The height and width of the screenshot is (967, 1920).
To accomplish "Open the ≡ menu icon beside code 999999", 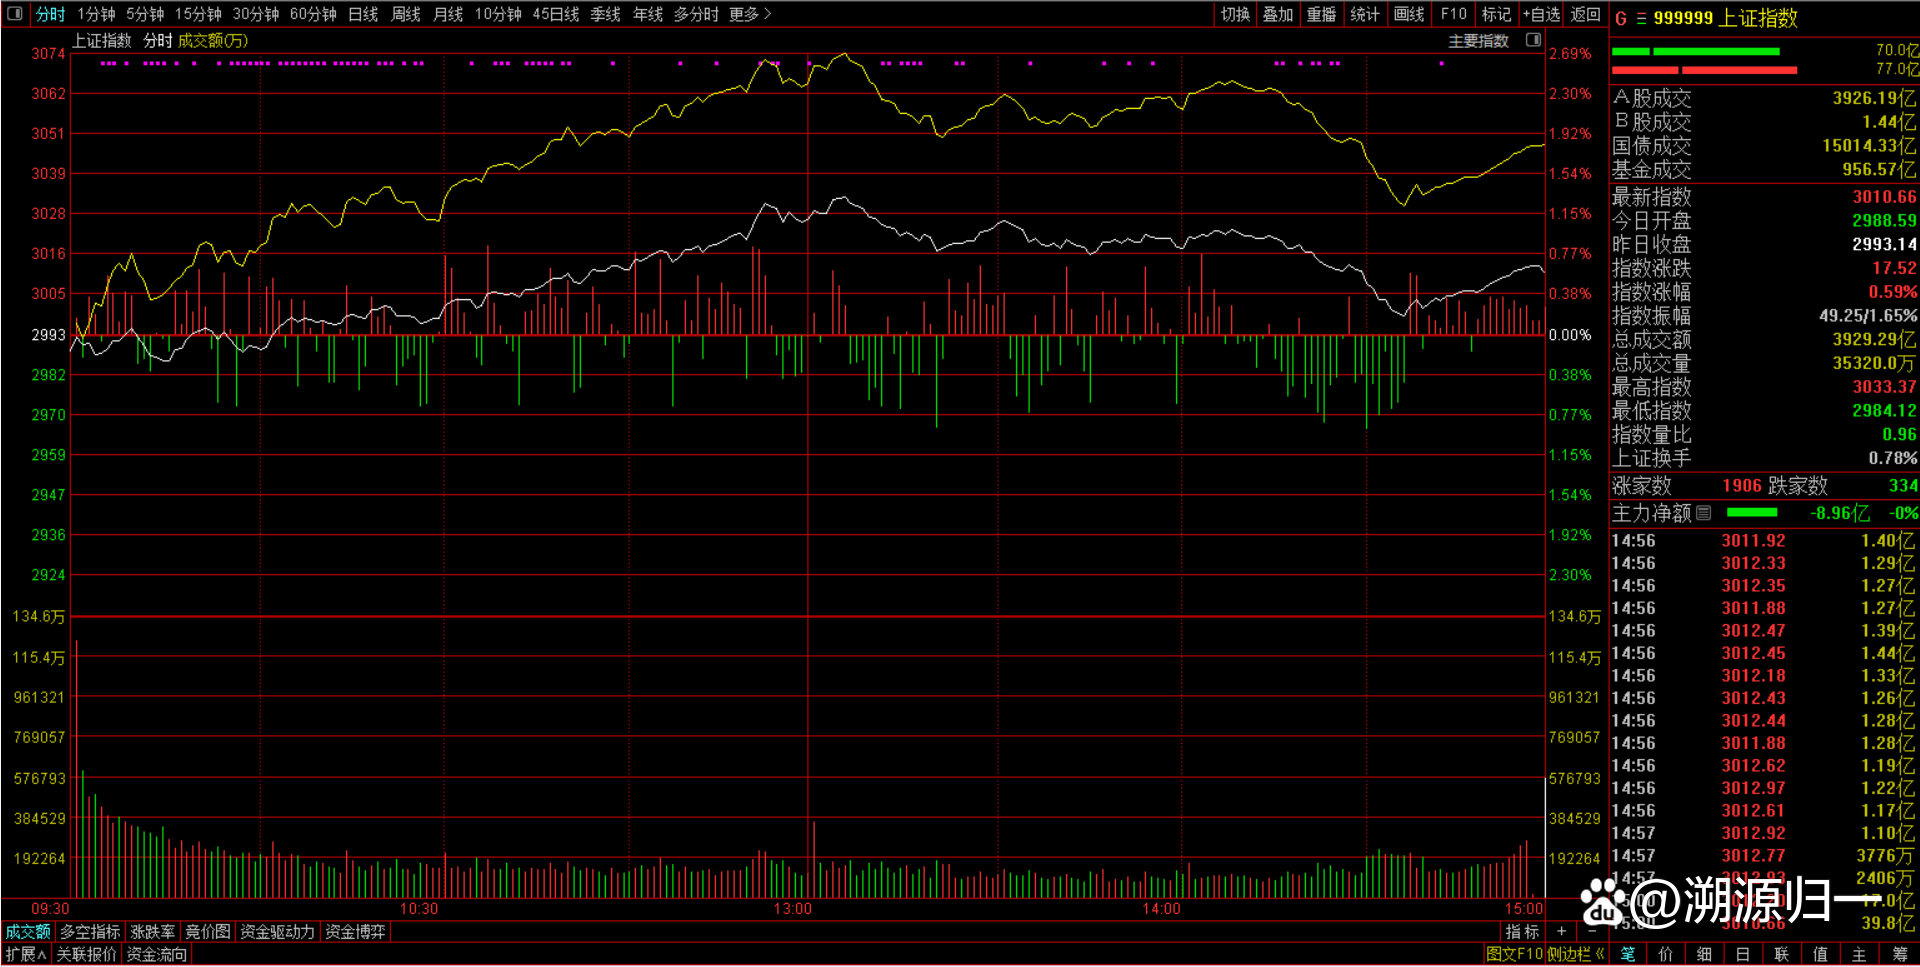I will click(x=1641, y=18).
